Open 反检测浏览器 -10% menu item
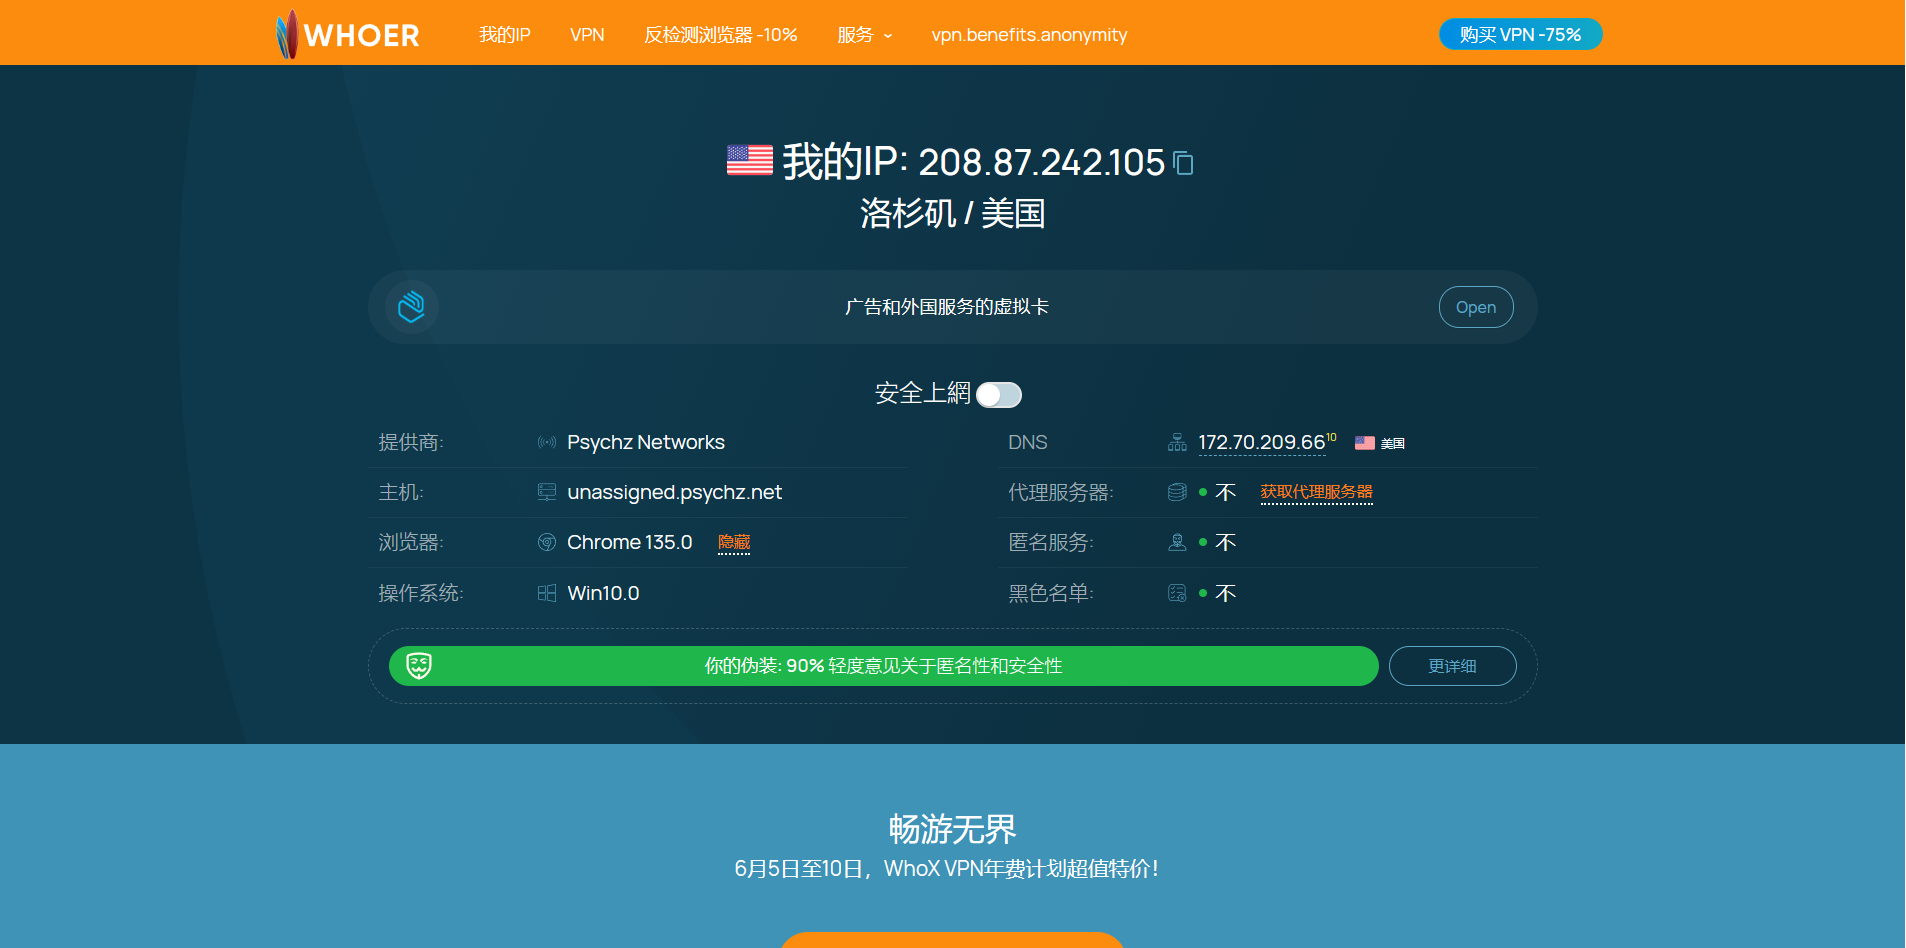This screenshot has height=948, width=1906. click(x=720, y=35)
